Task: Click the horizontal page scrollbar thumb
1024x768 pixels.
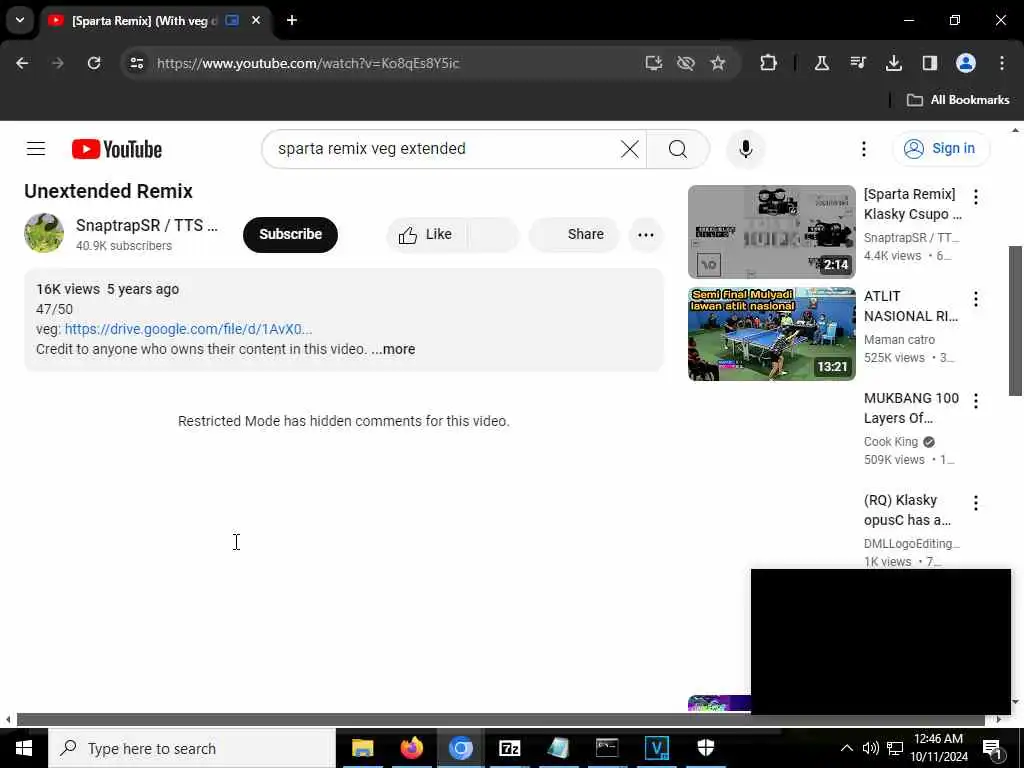Action: 500,720
